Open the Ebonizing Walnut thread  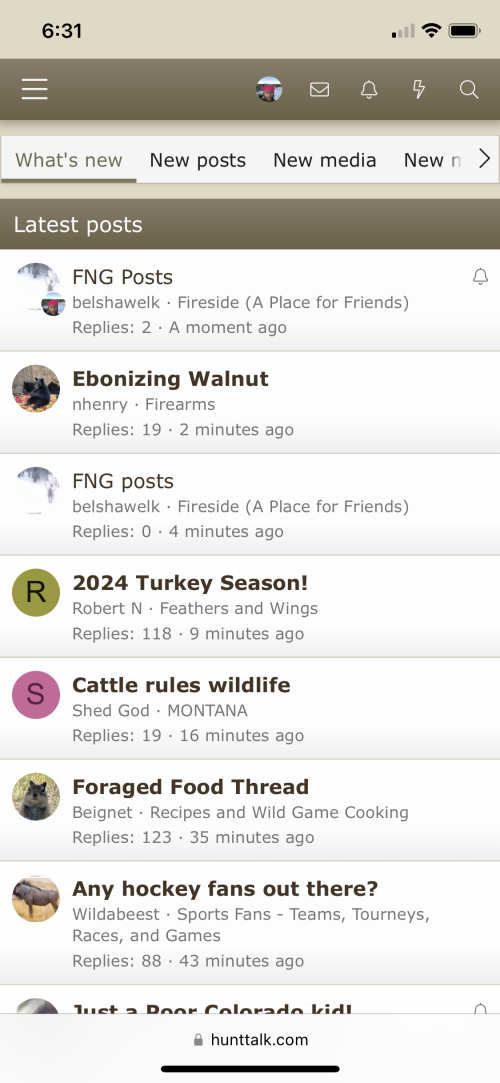171,378
